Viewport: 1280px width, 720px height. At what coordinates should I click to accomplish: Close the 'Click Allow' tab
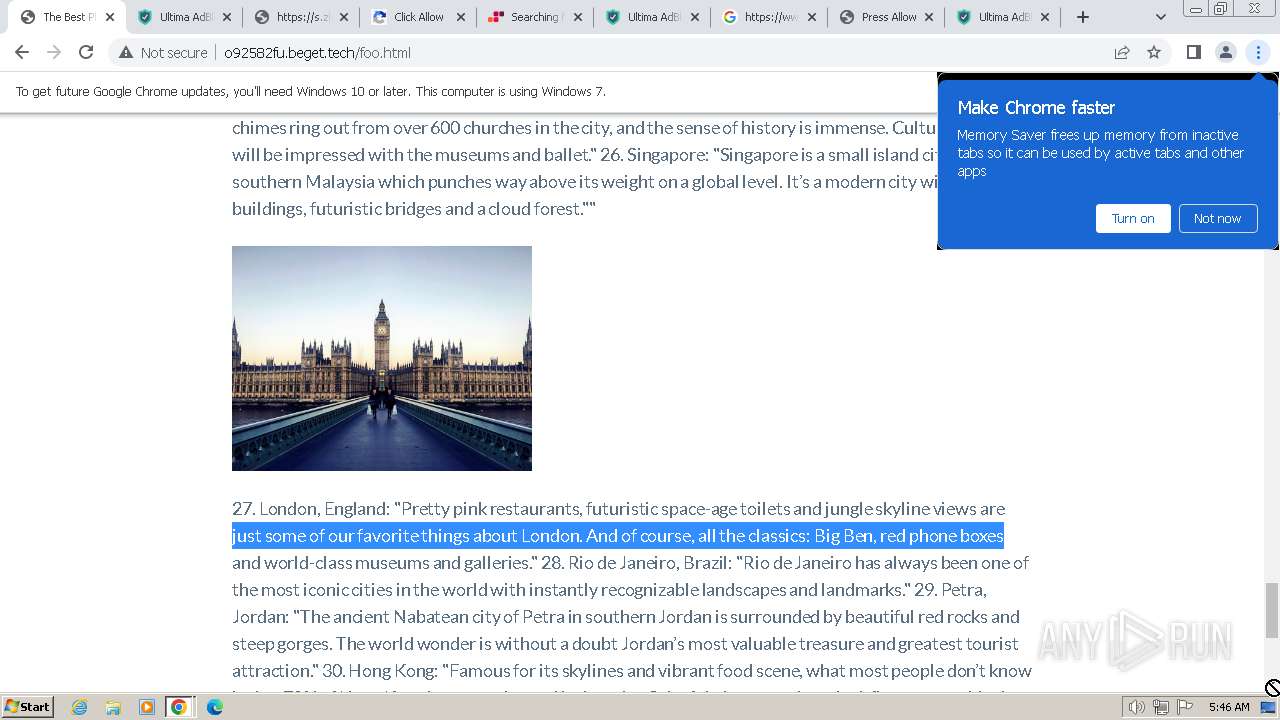[461, 17]
